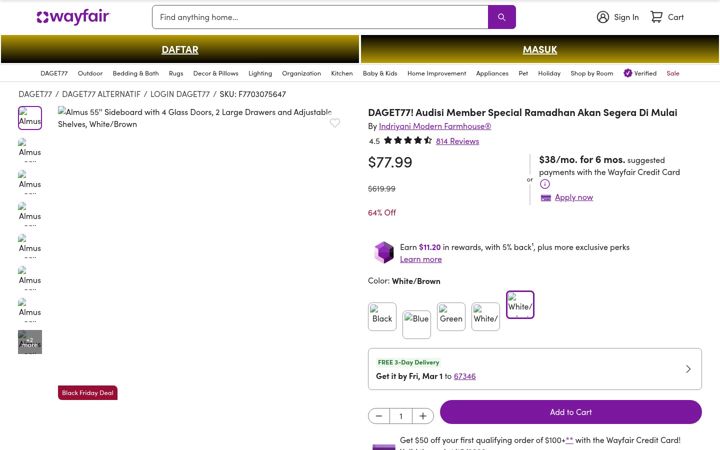The image size is (720, 450).
Task: Open the Baby & Kids menu category
Action: [x=380, y=73]
